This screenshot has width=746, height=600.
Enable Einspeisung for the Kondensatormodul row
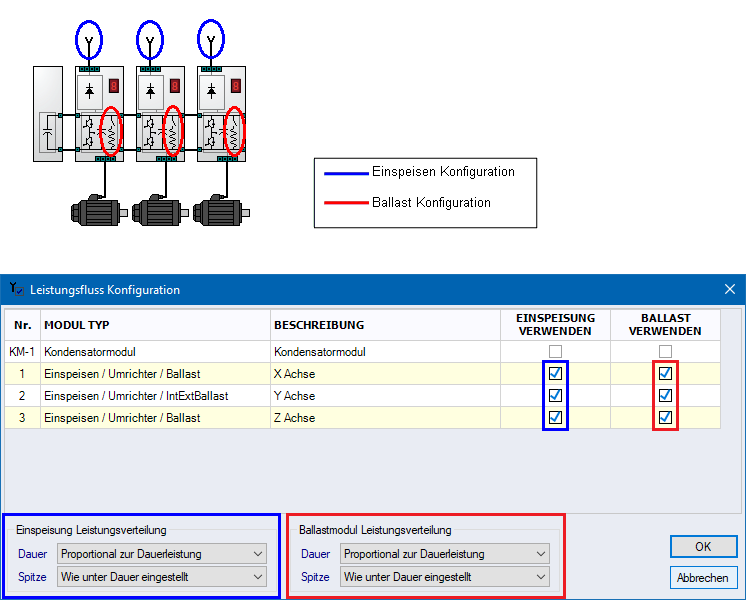click(x=555, y=352)
